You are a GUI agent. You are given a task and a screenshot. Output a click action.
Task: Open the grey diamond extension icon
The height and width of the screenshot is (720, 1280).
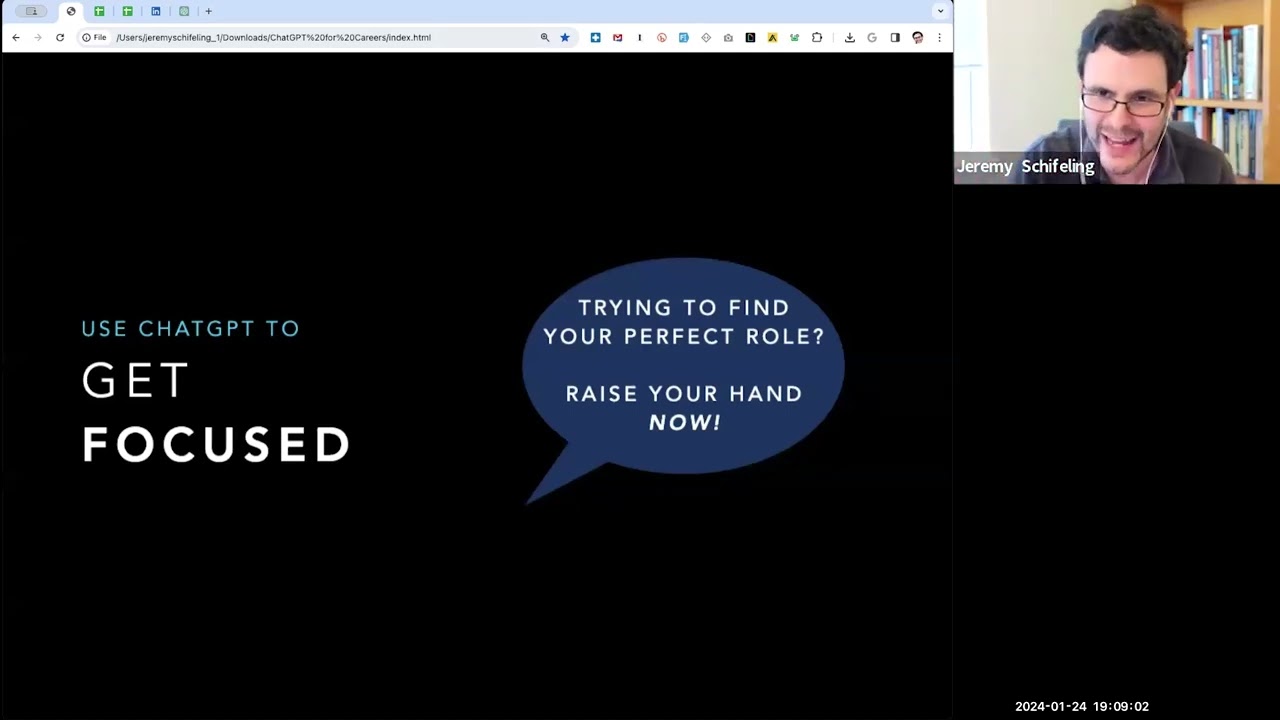pos(706,37)
